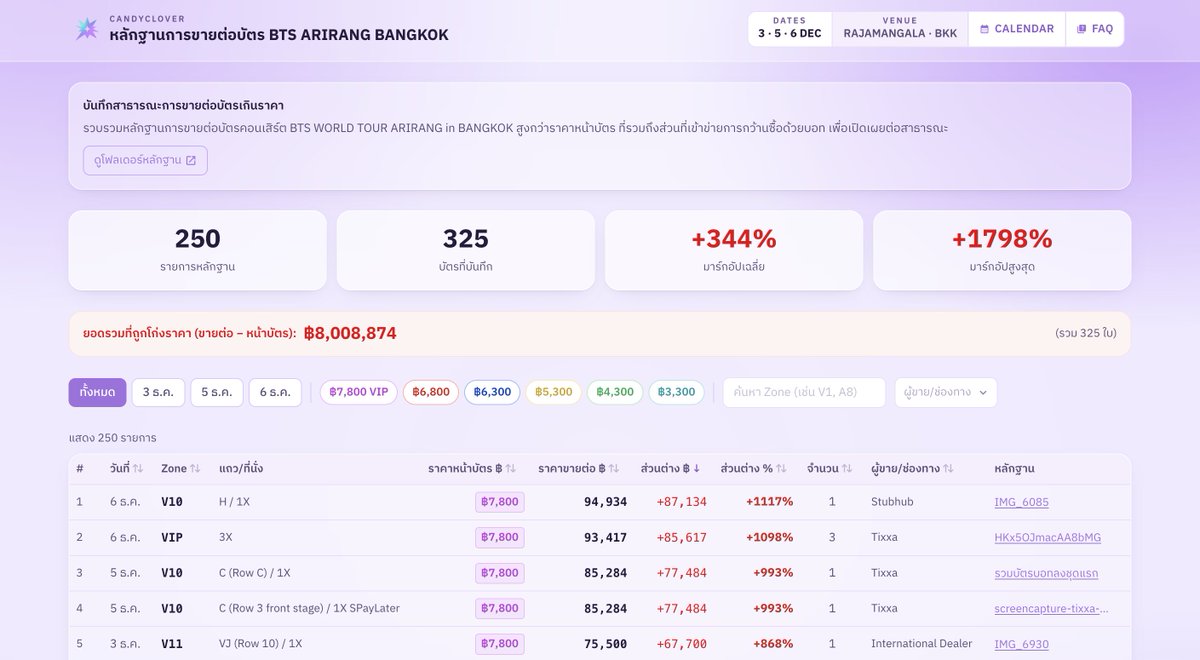Click ฿7,800 face price badge in VIP row
This screenshot has width=1200, height=660.
coord(500,537)
